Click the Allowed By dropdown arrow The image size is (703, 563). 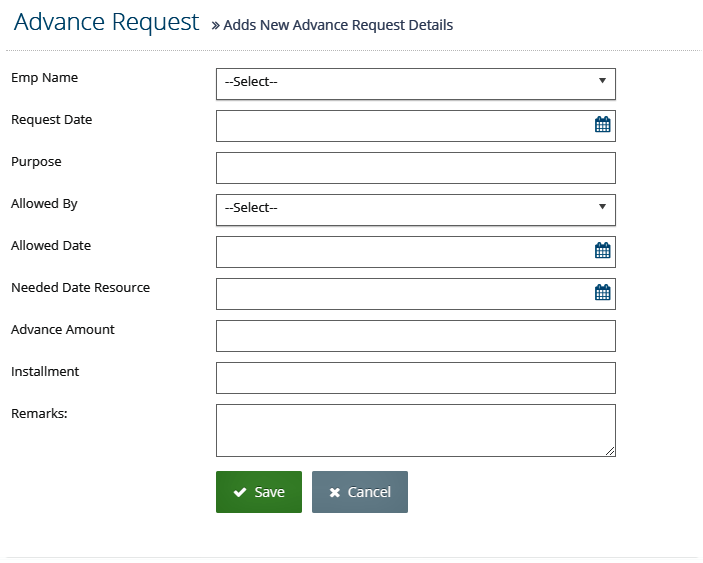click(602, 207)
